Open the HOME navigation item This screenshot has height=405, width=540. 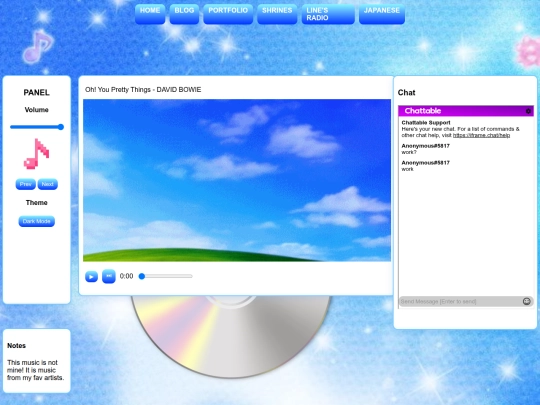(150, 14)
